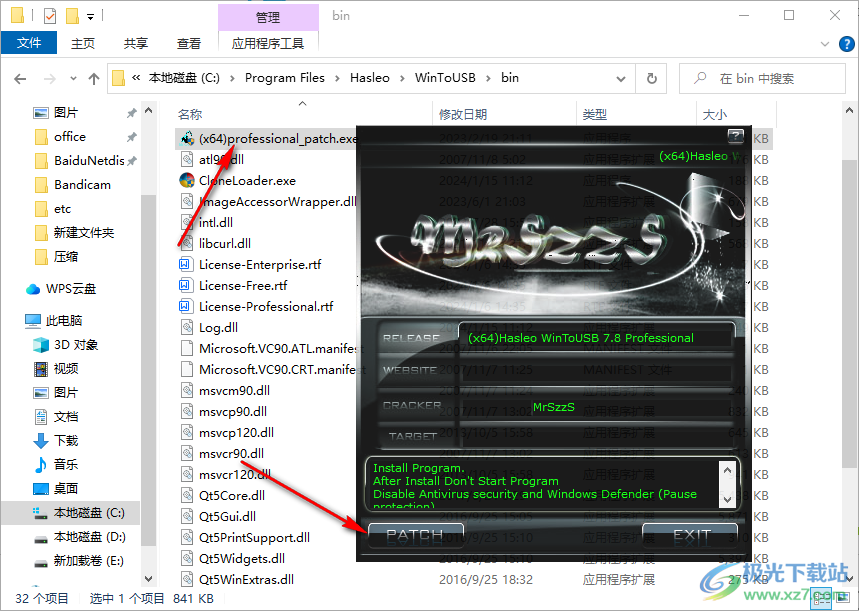Image resolution: width=859 pixels, height=611 pixels.
Task: Open the 主页 ribbon tab
Action: tap(83, 43)
